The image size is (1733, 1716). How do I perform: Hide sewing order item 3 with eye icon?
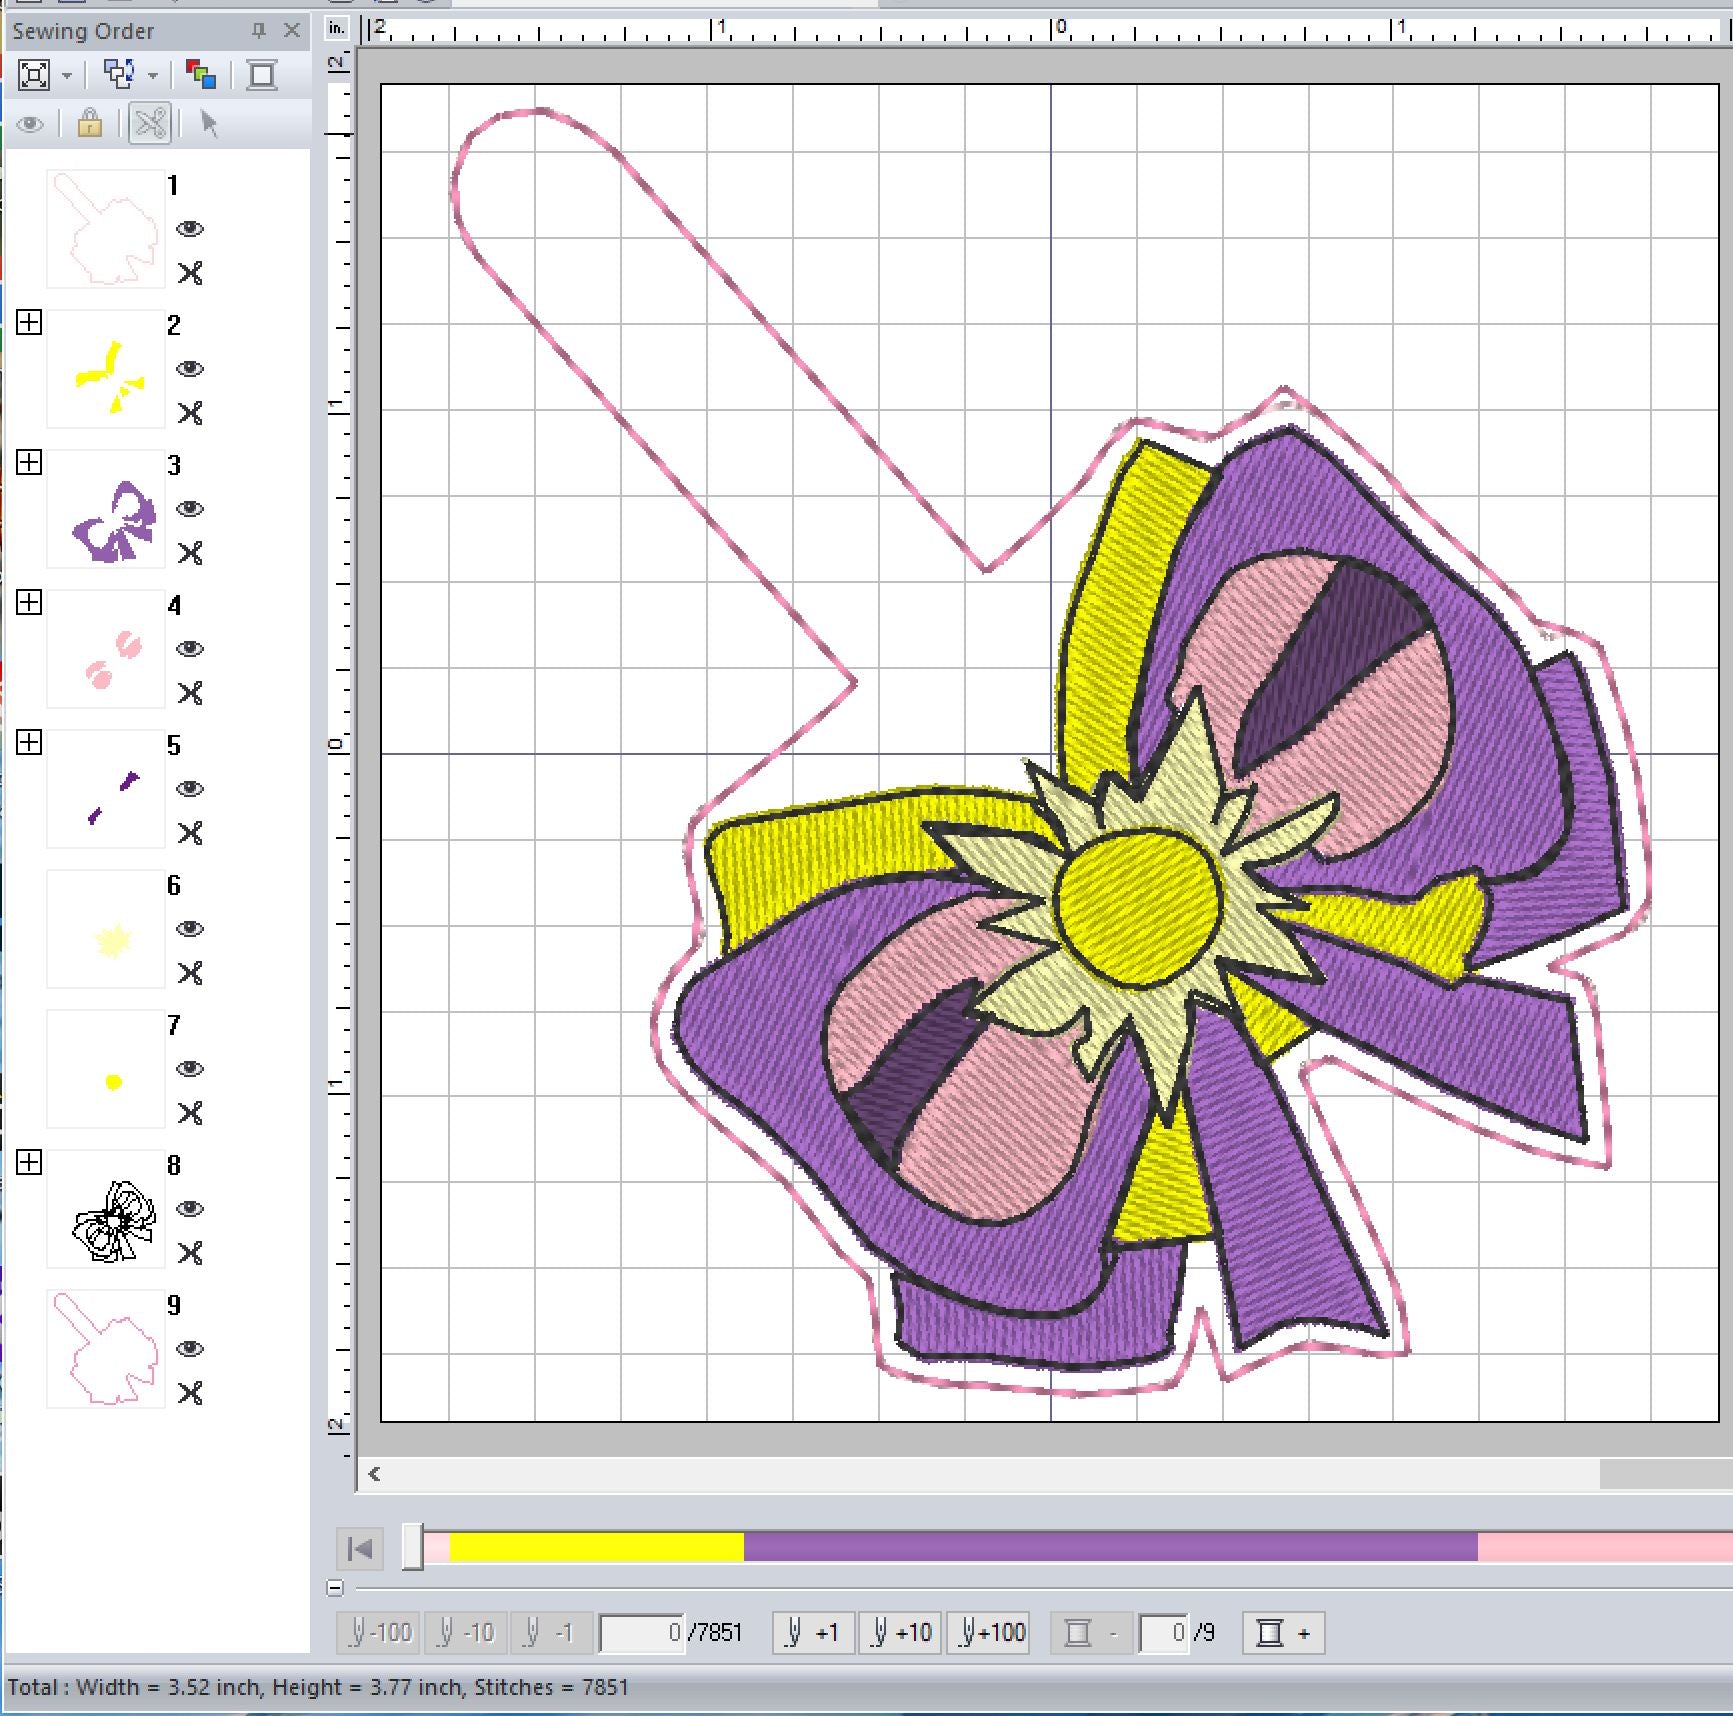pos(190,509)
